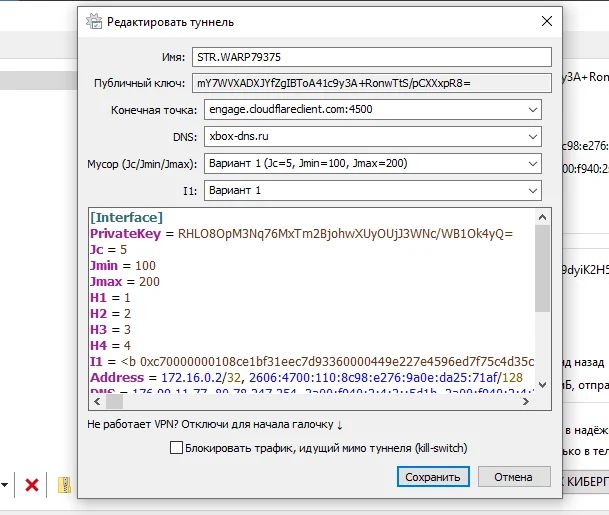Click the config editor scroll-down arrow
The height and width of the screenshot is (515, 609).
coord(542,384)
